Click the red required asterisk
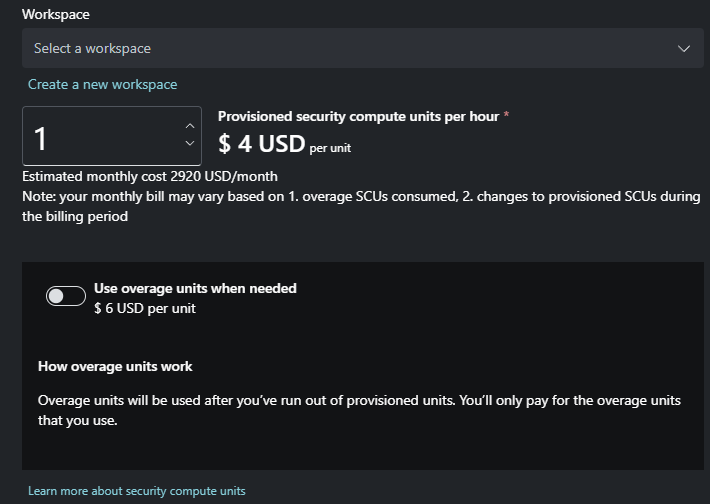Image resolution: width=710 pixels, height=504 pixels. (506, 116)
